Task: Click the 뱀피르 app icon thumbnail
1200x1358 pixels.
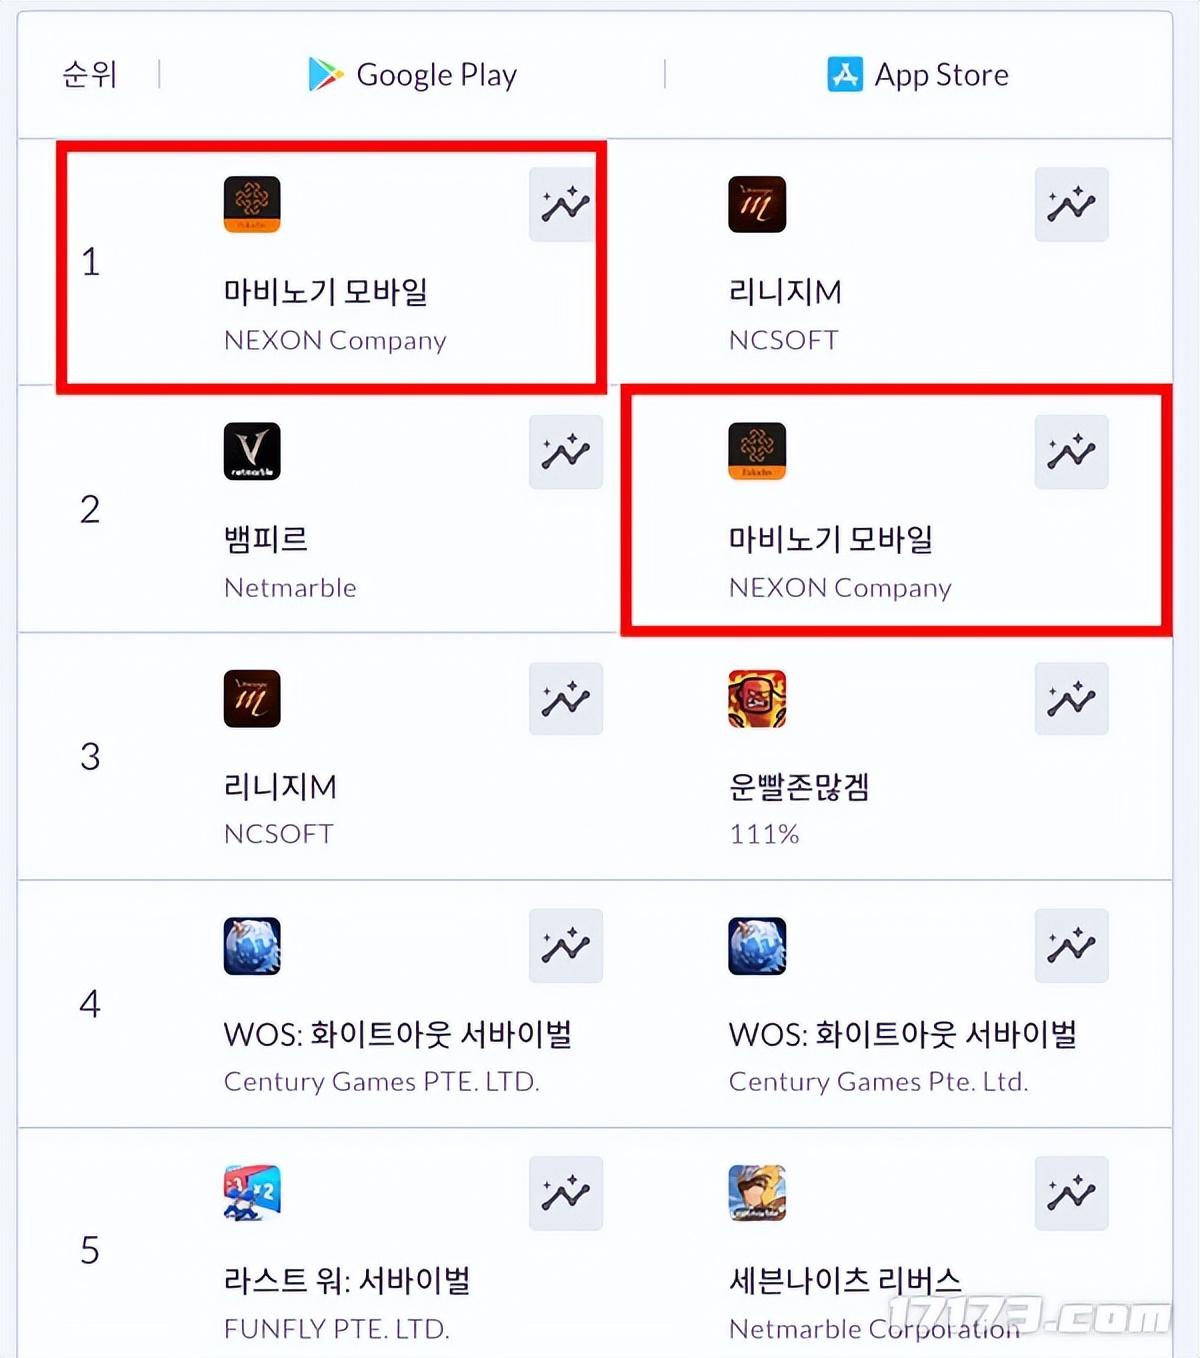Action: click(252, 451)
